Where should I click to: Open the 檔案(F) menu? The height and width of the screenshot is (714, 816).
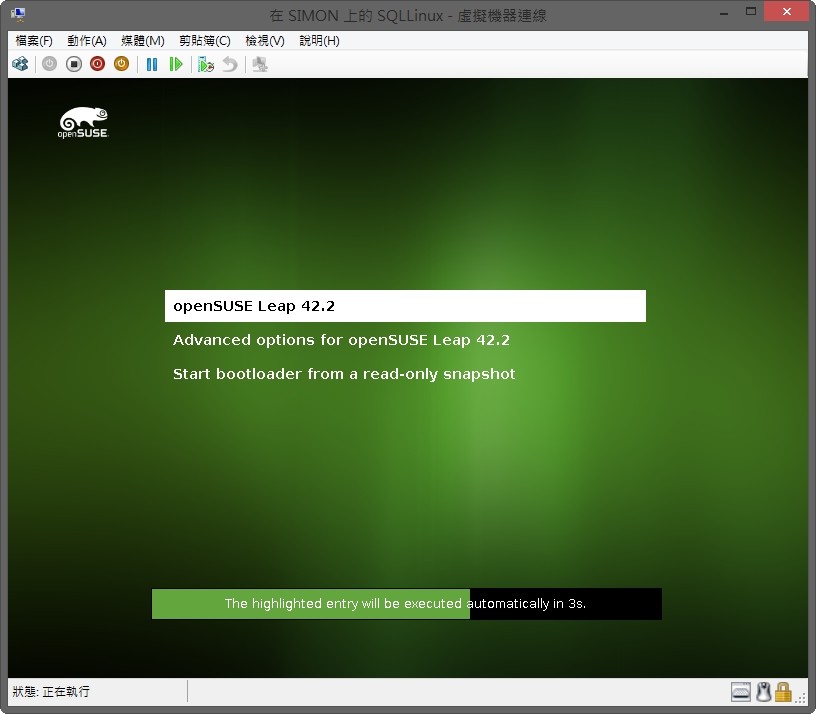coord(34,41)
